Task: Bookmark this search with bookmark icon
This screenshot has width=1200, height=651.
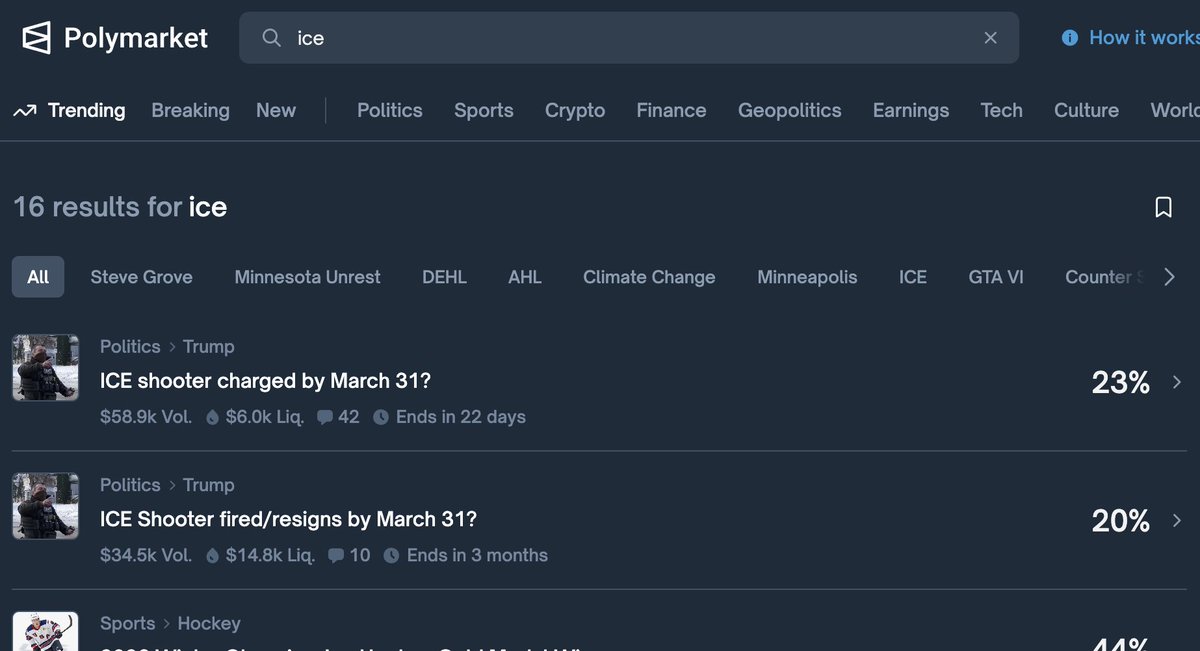Action: tap(1163, 207)
